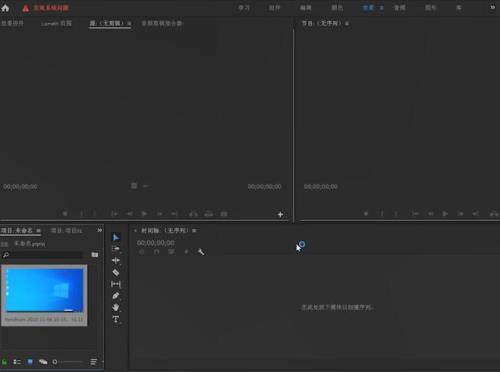Mark In point in the program monitor
The image size is (500, 372).
click(382, 214)
